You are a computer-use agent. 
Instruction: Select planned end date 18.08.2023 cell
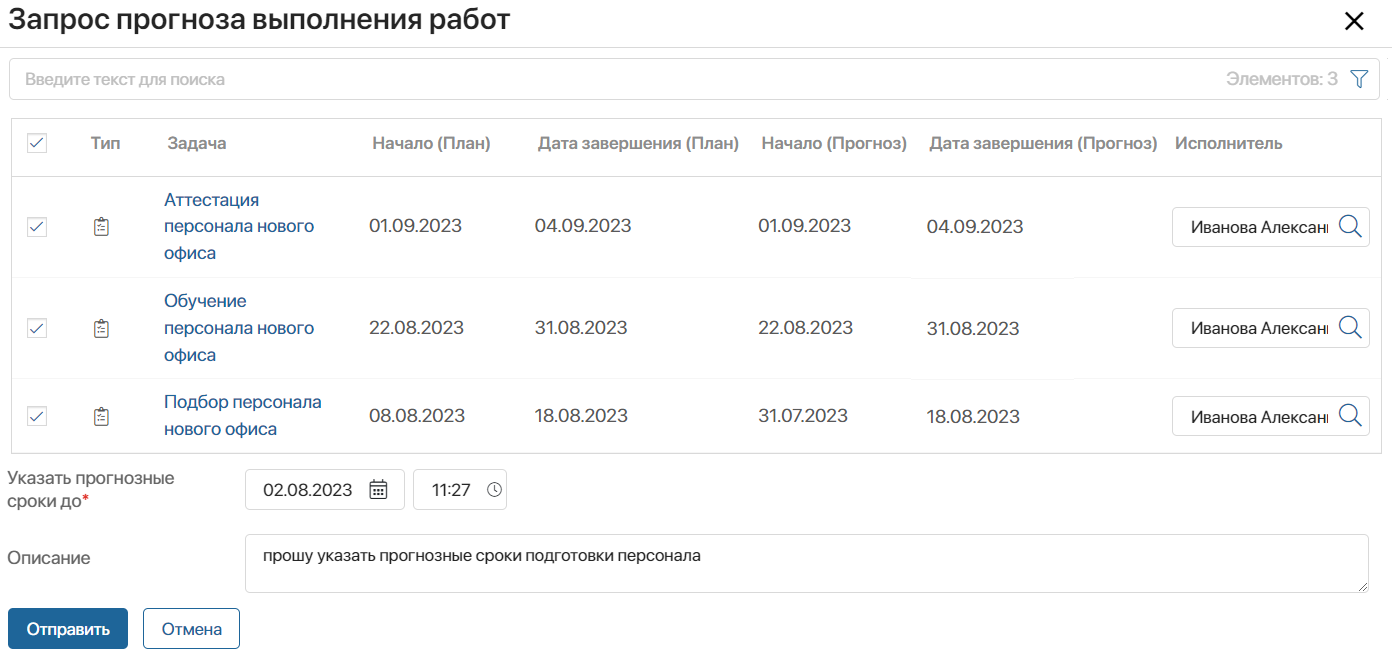click(581, 416)
